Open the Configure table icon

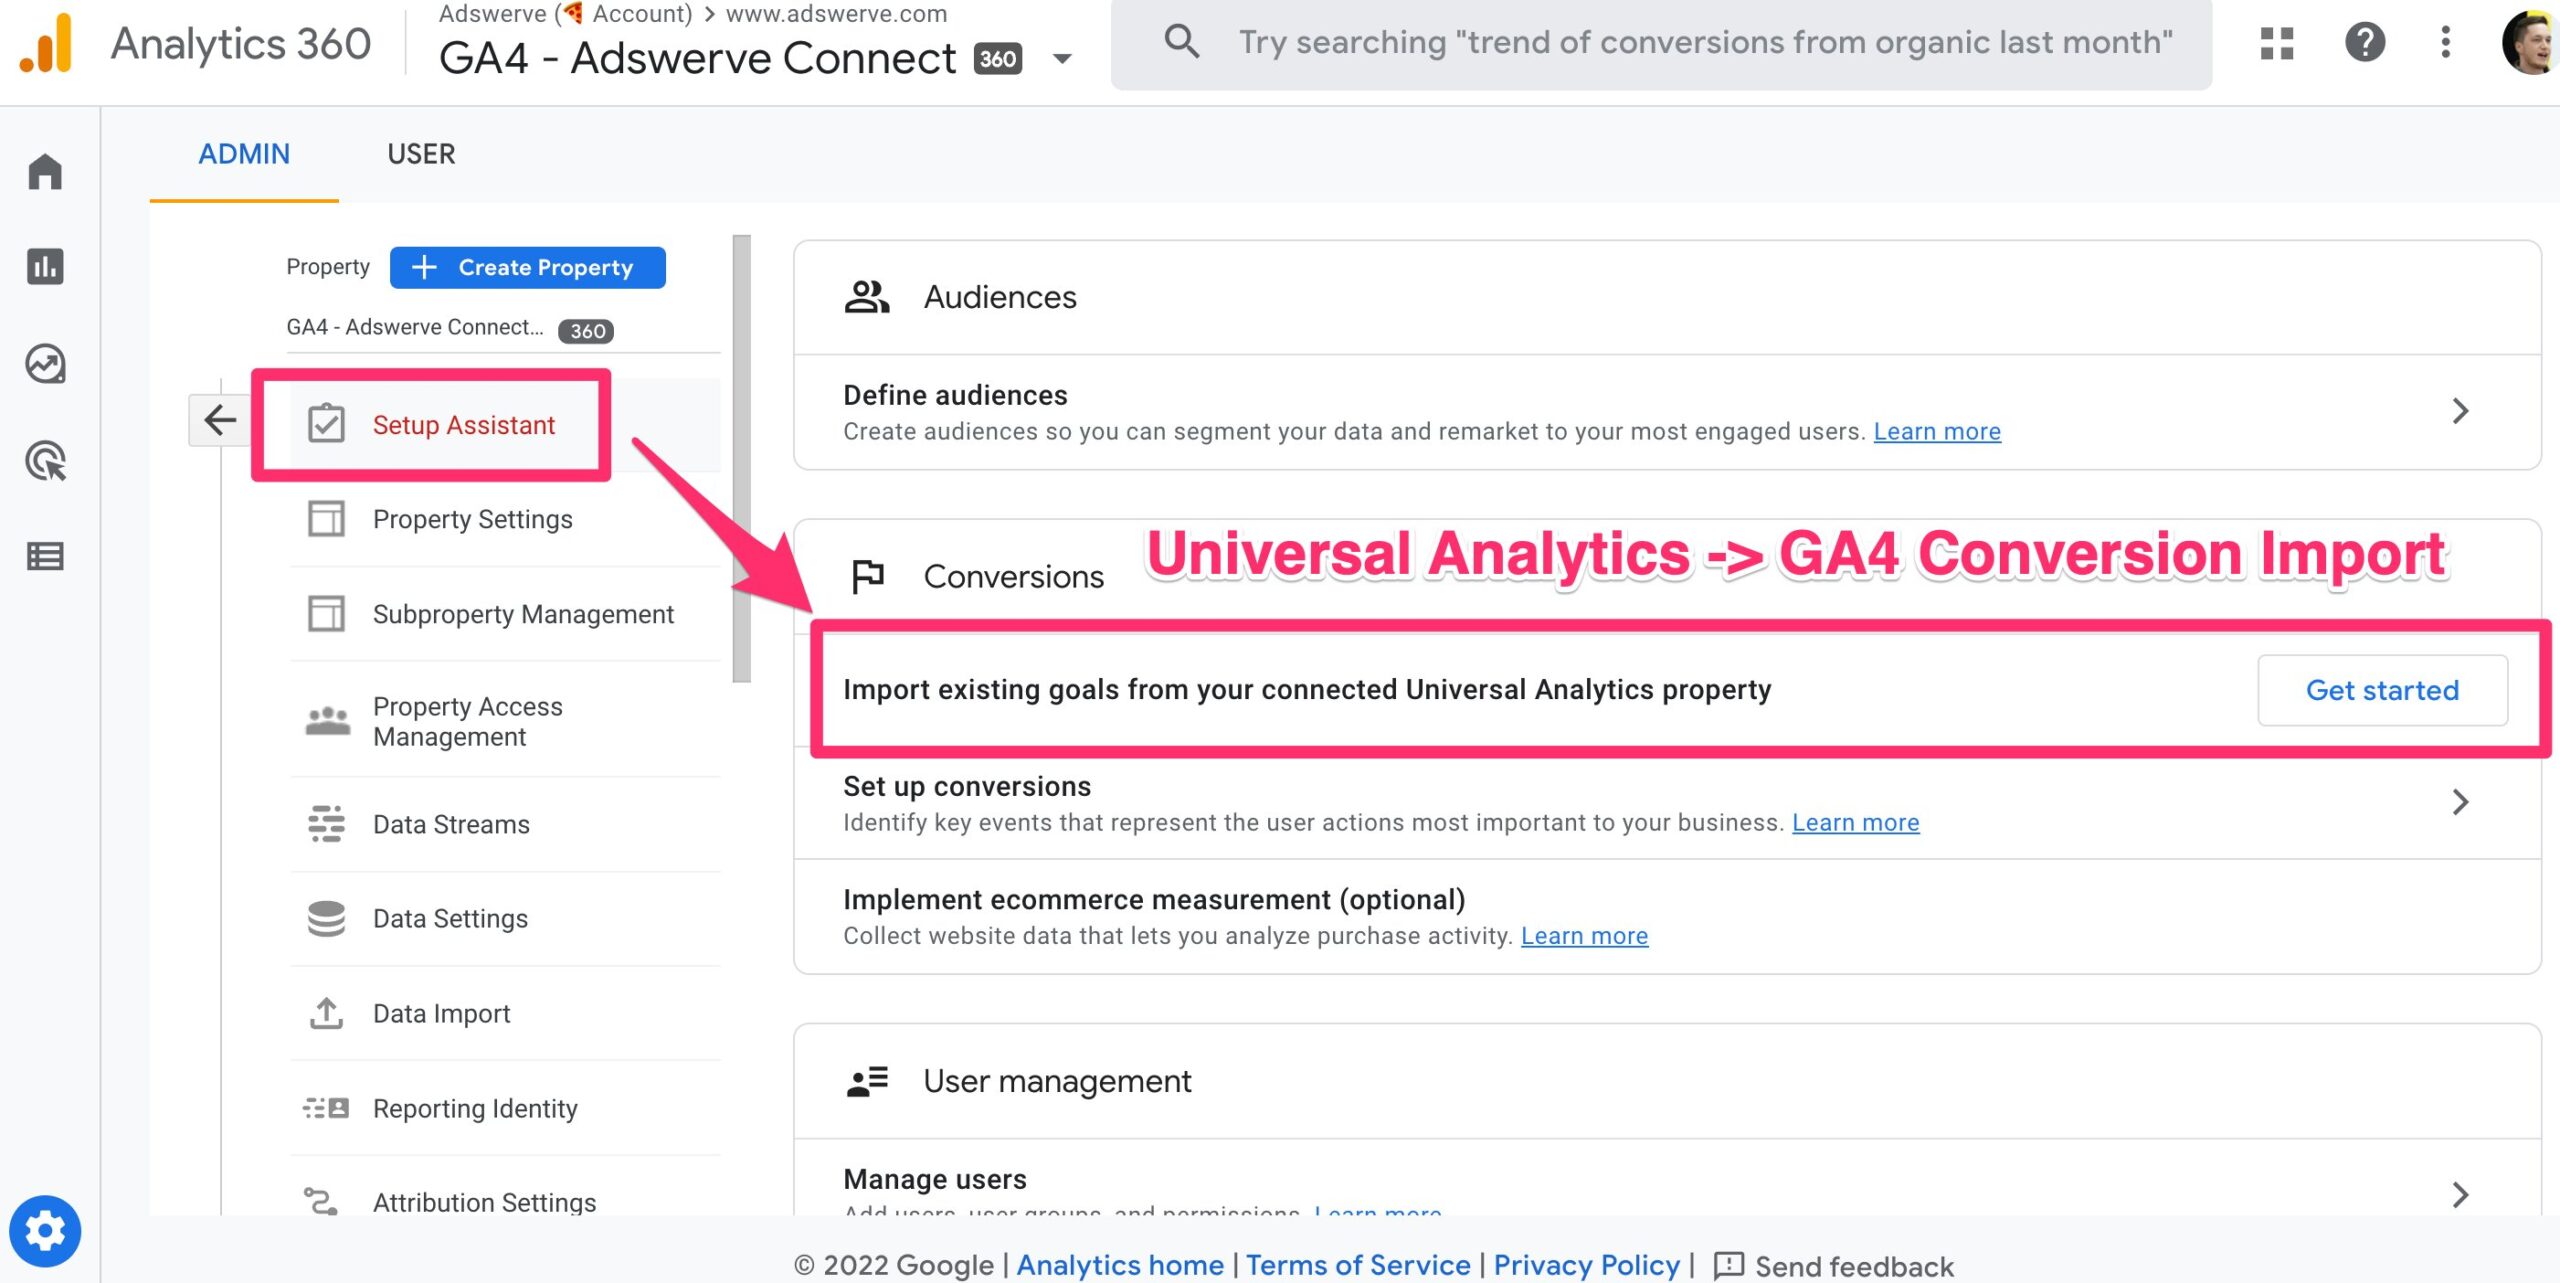(45, 556)
